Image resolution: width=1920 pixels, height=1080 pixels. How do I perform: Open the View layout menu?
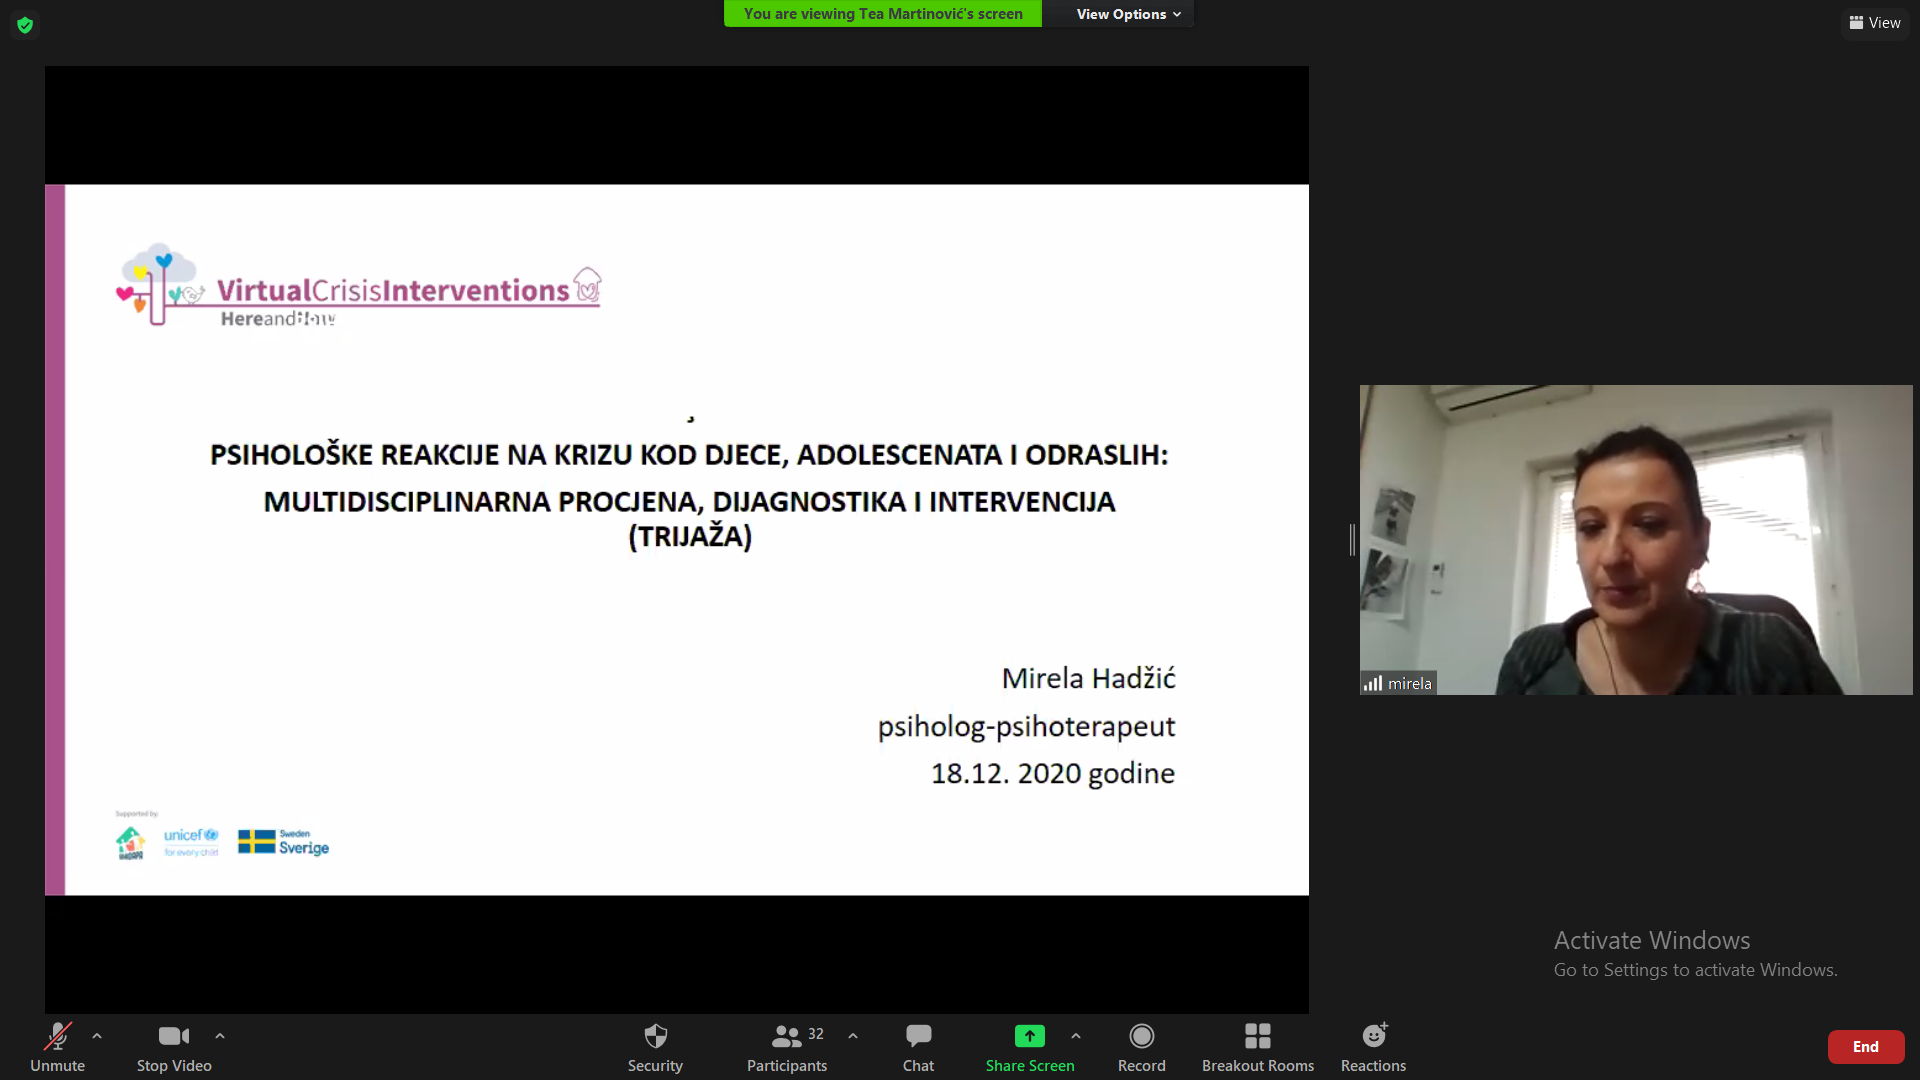coord(1875,23)
